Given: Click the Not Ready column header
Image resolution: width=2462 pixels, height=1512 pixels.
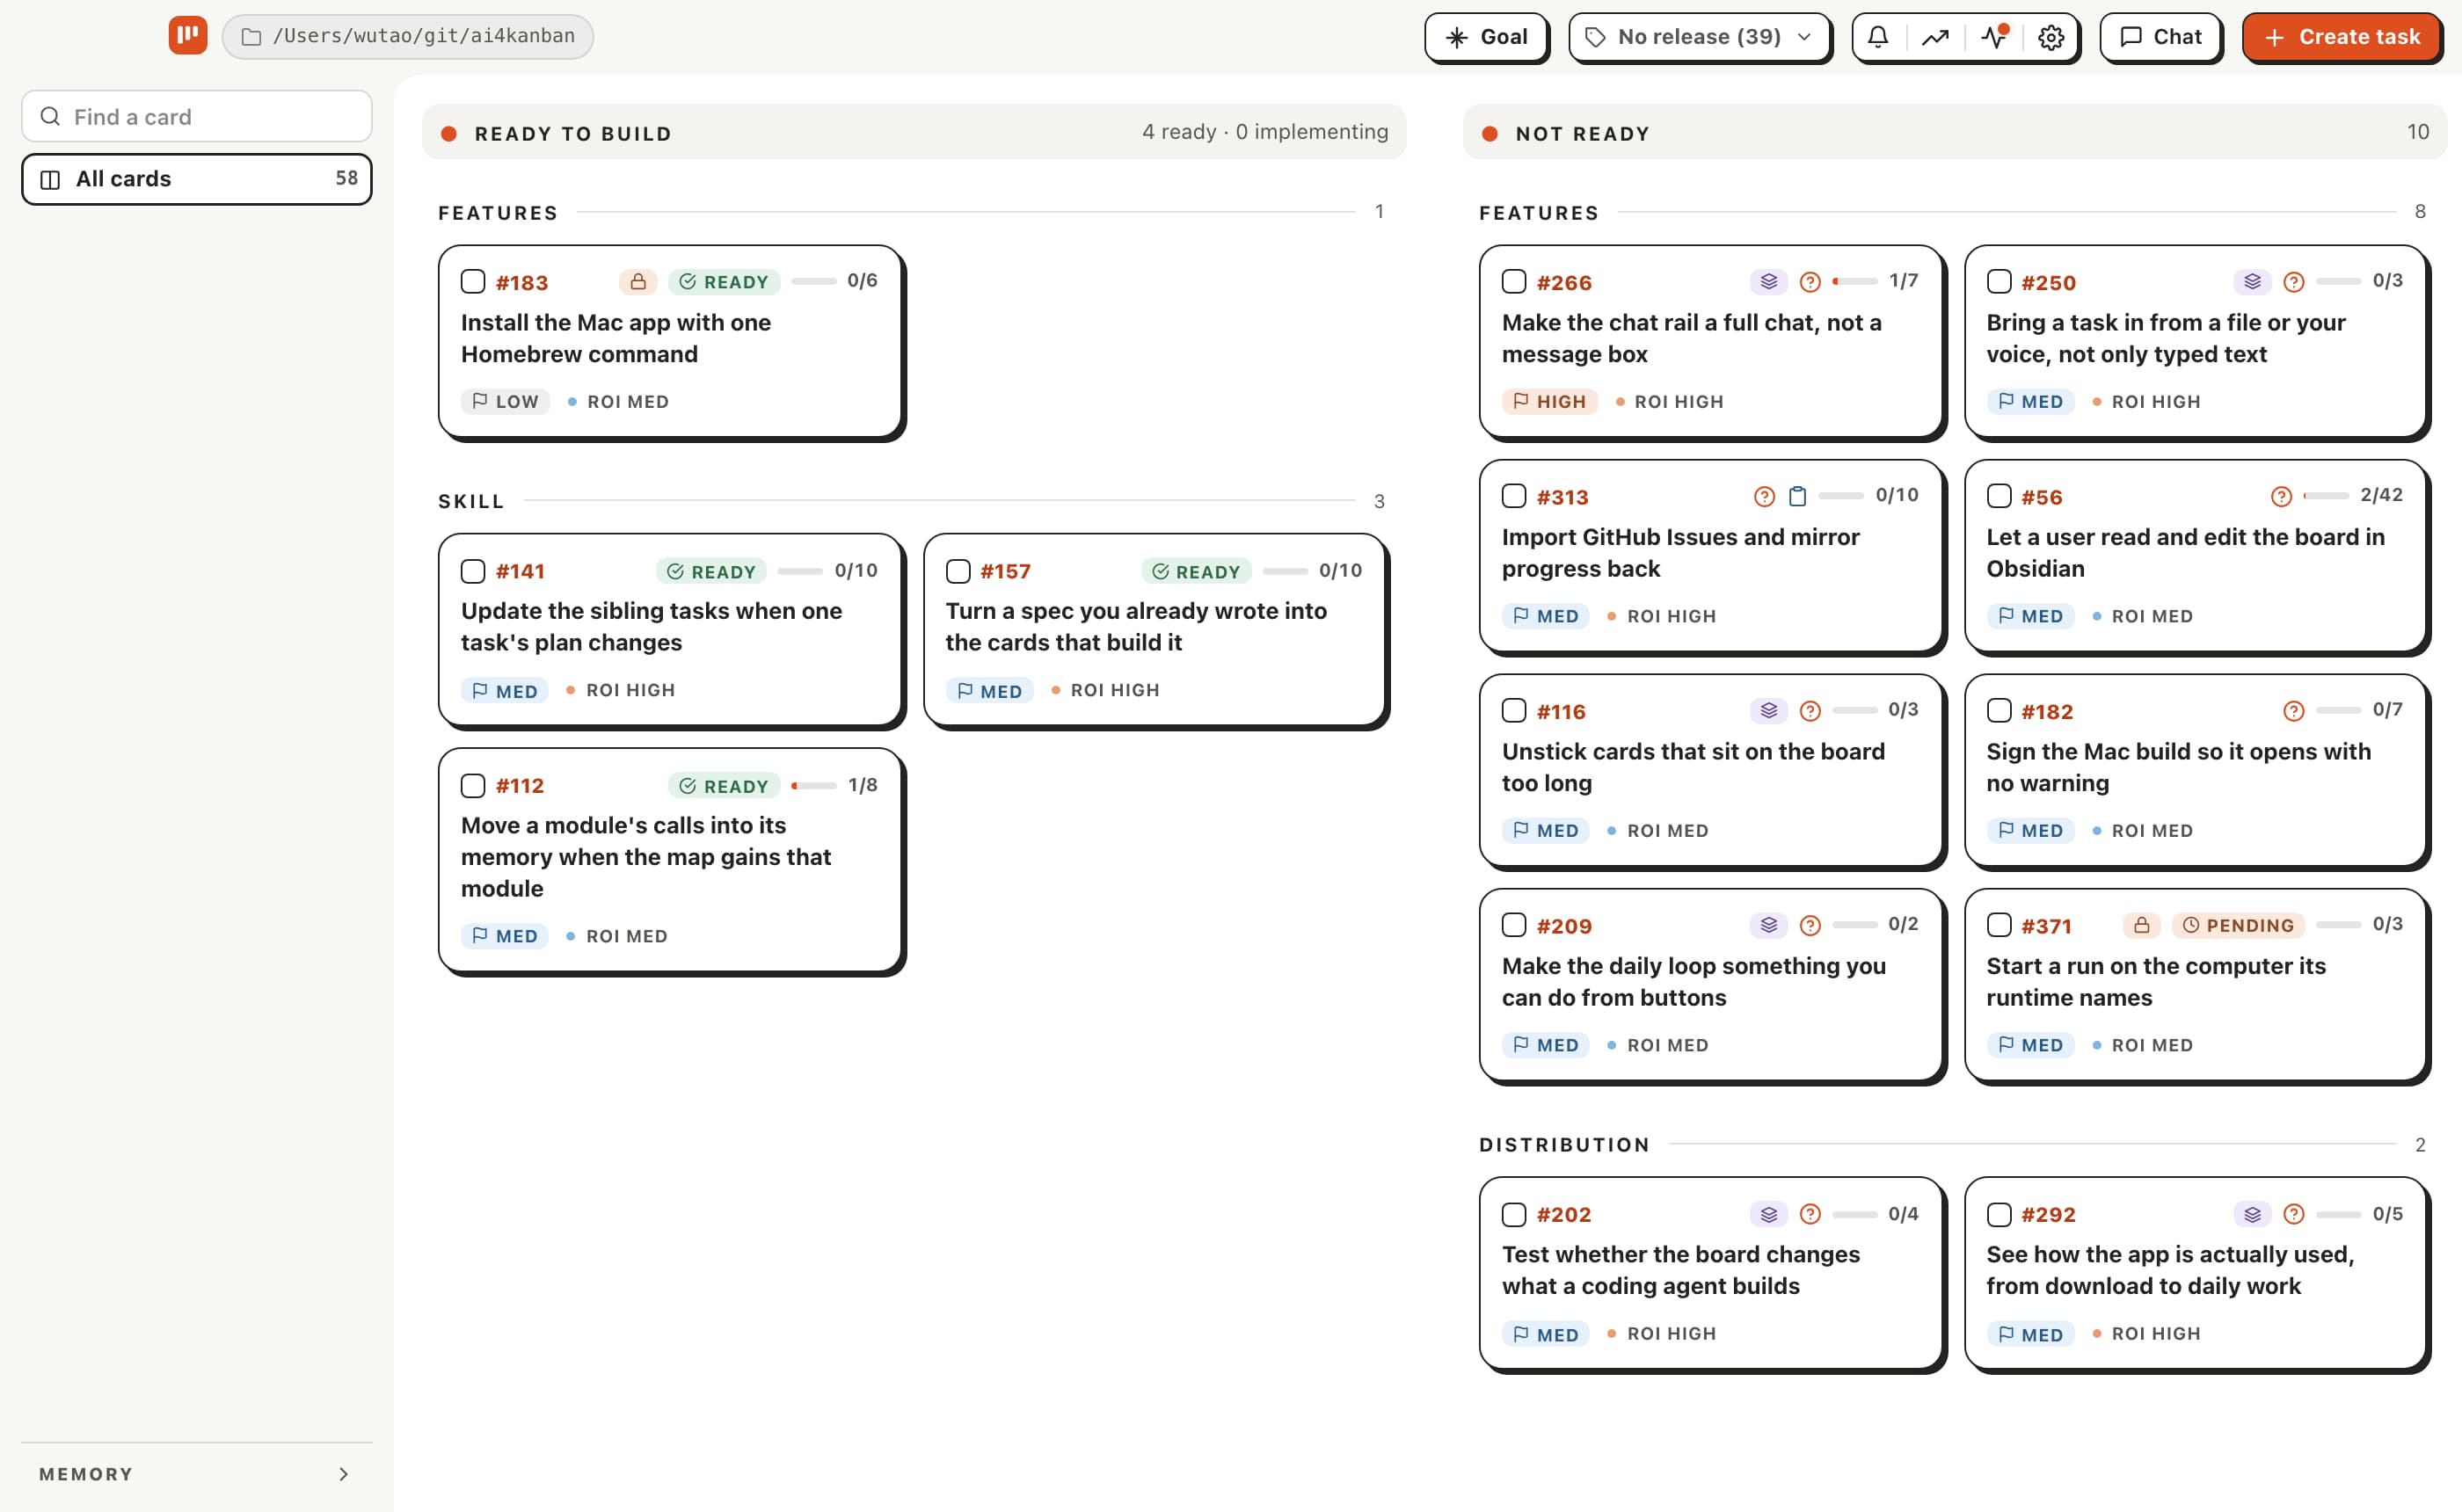Looking at the screenshot, I should click(1955, 133).
